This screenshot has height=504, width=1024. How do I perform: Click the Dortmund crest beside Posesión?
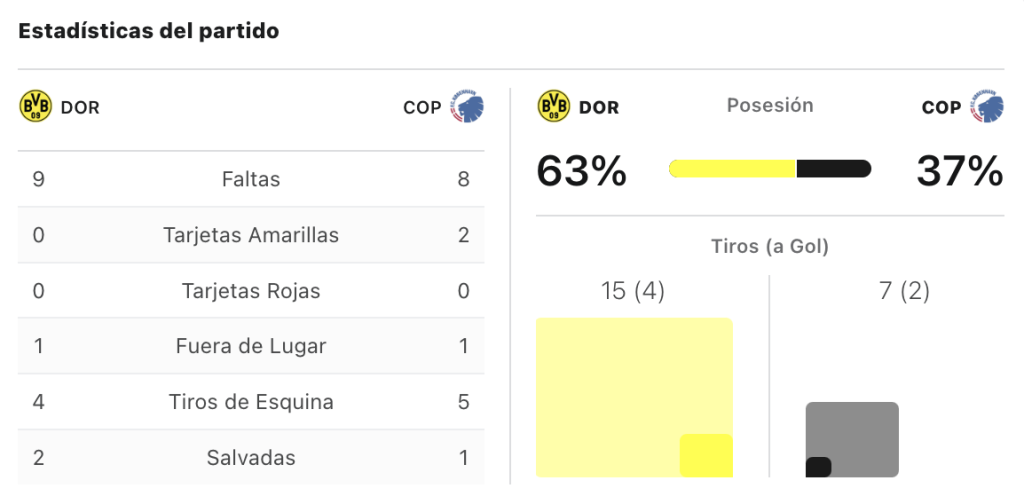coord(554,106)
